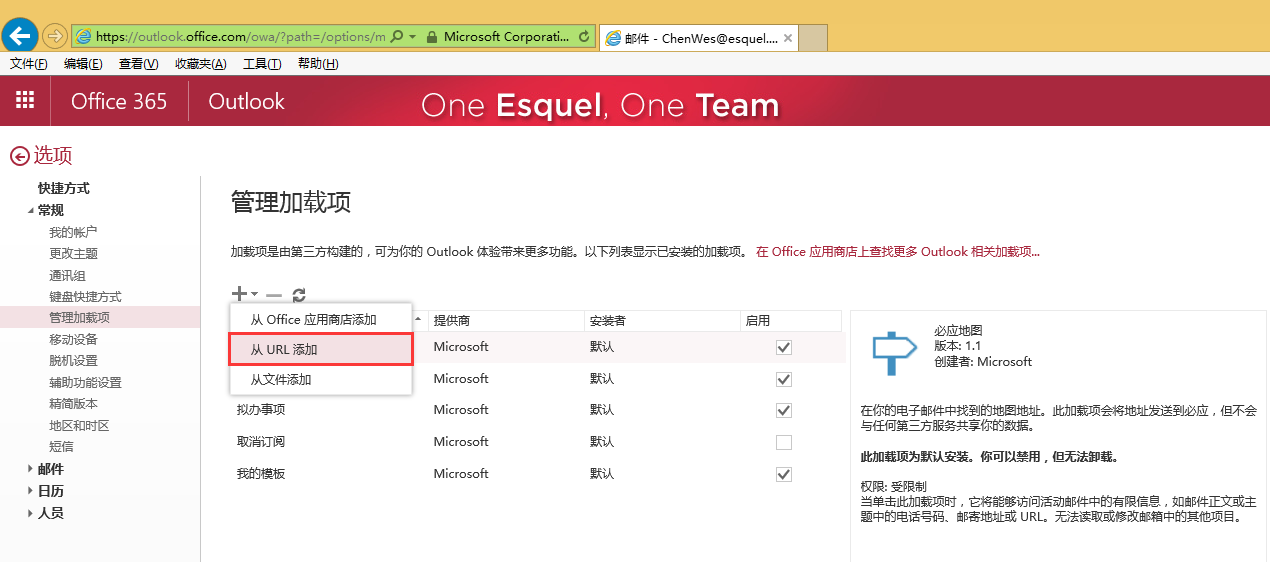Expand the 日历 tree section
This screenshot has height=562, width=1270.
click(30, 491)
